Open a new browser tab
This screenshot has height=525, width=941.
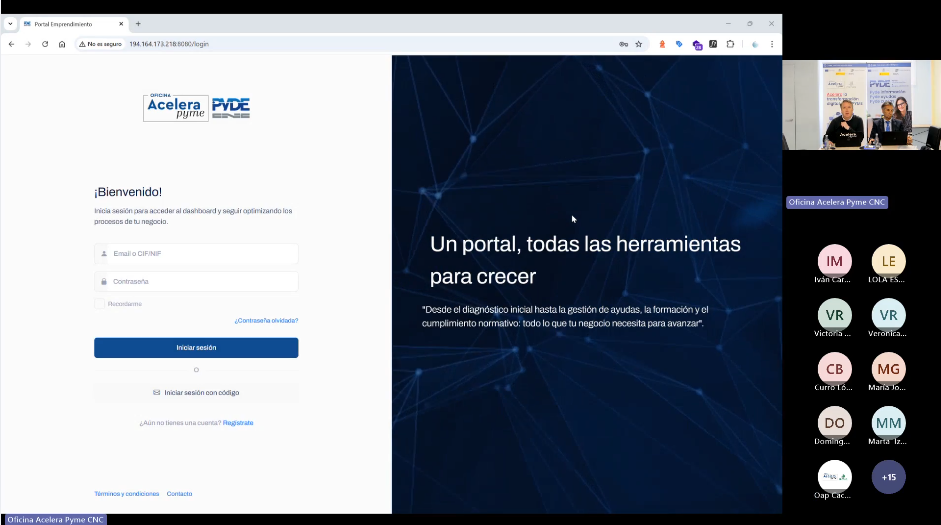tap(138, 23)
